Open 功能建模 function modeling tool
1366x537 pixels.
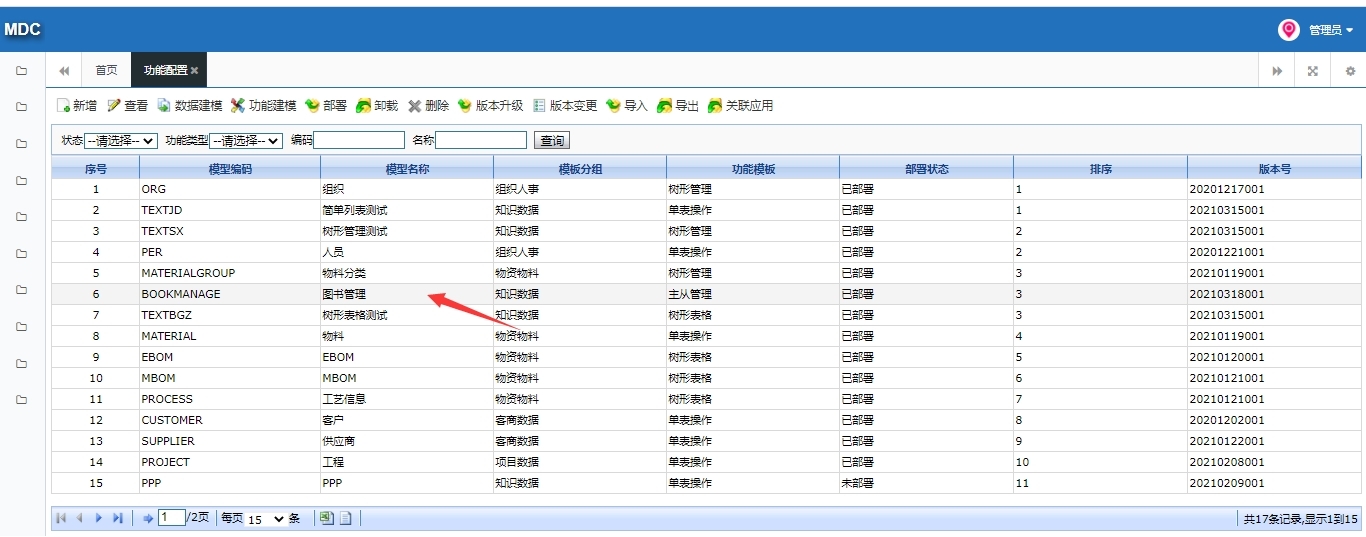[x=263, y=106]
